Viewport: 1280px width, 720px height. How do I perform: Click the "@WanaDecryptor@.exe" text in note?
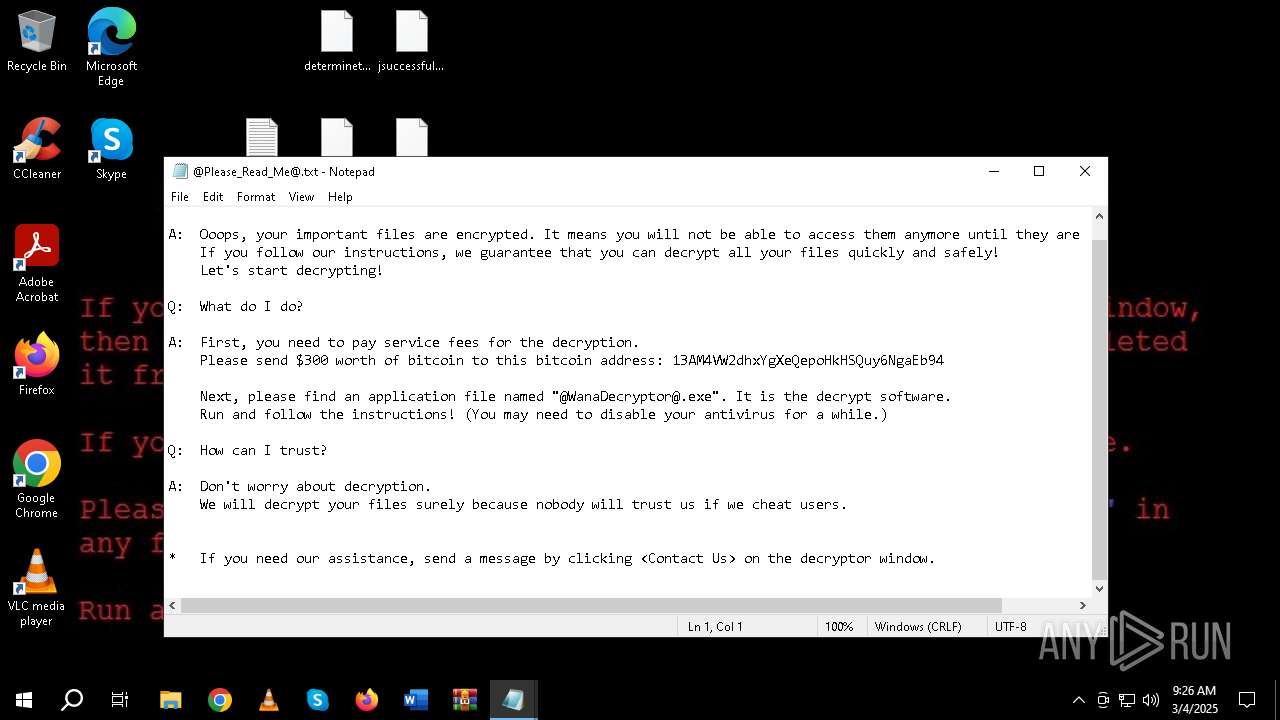point(637,396)
